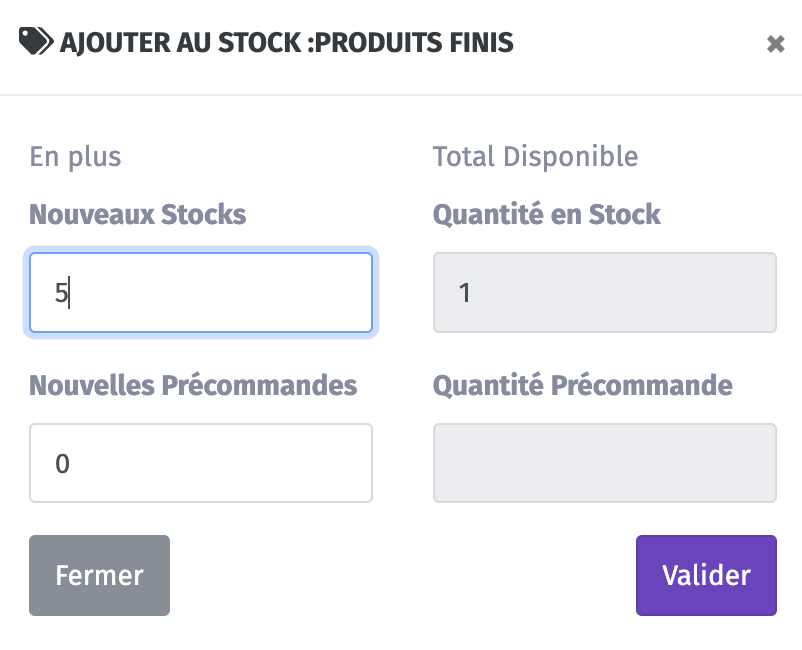Click the tag icon beside the dialog title
The height and width of the screenshot is (650, 802).
[36, 41]
